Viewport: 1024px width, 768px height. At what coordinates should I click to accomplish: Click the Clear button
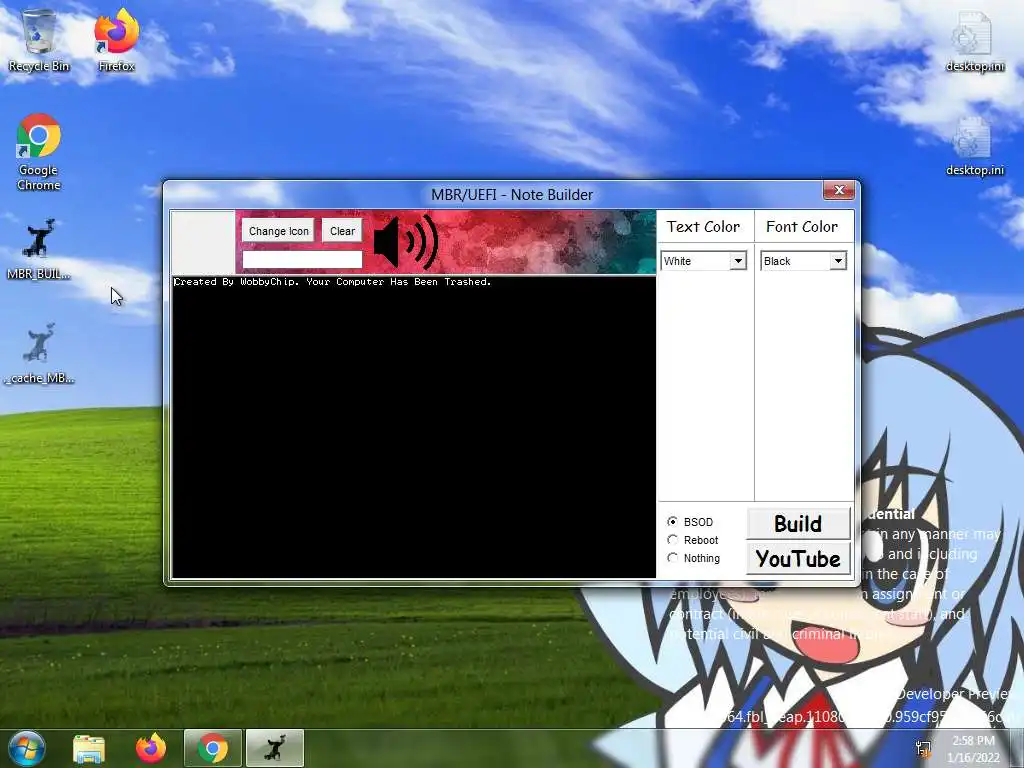(342, 231)
